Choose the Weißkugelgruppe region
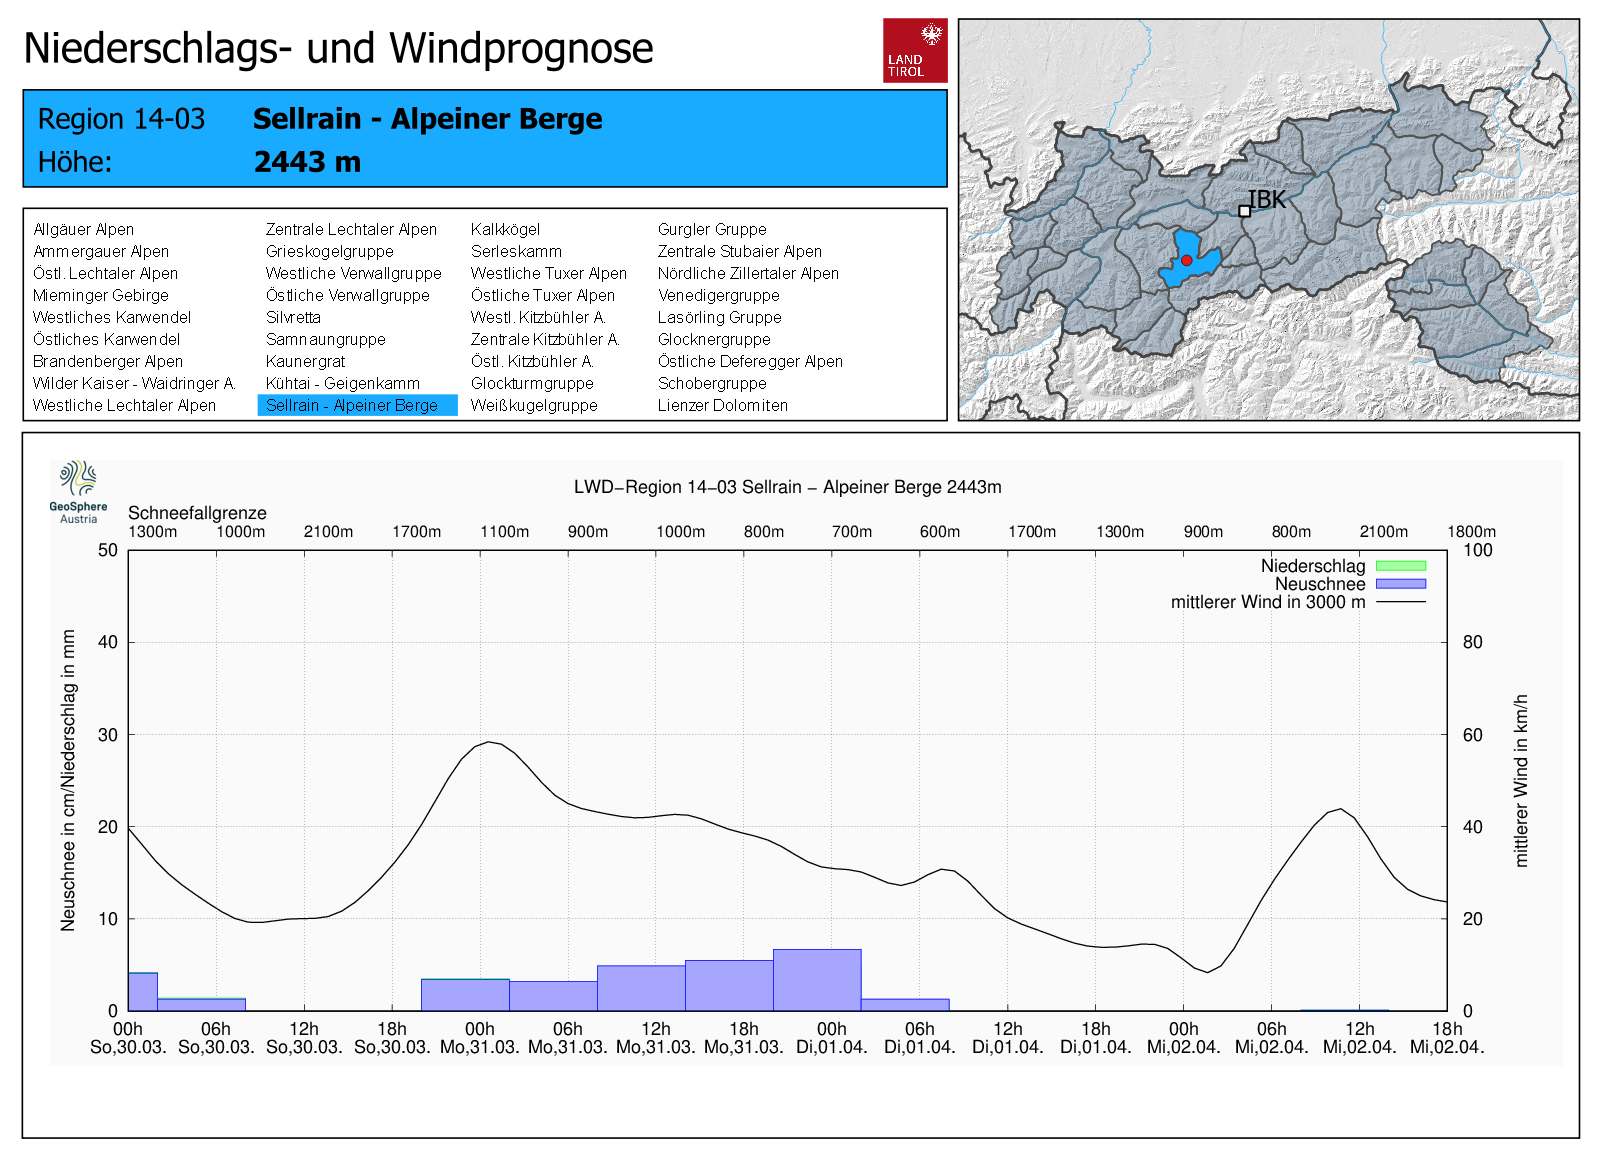 pyautogui.click(x=534, y=405)
